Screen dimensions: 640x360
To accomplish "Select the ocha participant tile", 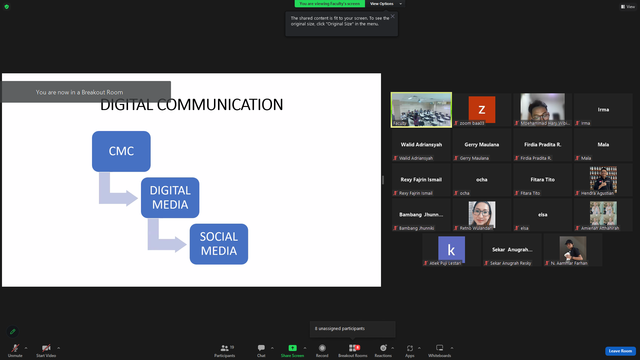I will (x=482, y=180).
